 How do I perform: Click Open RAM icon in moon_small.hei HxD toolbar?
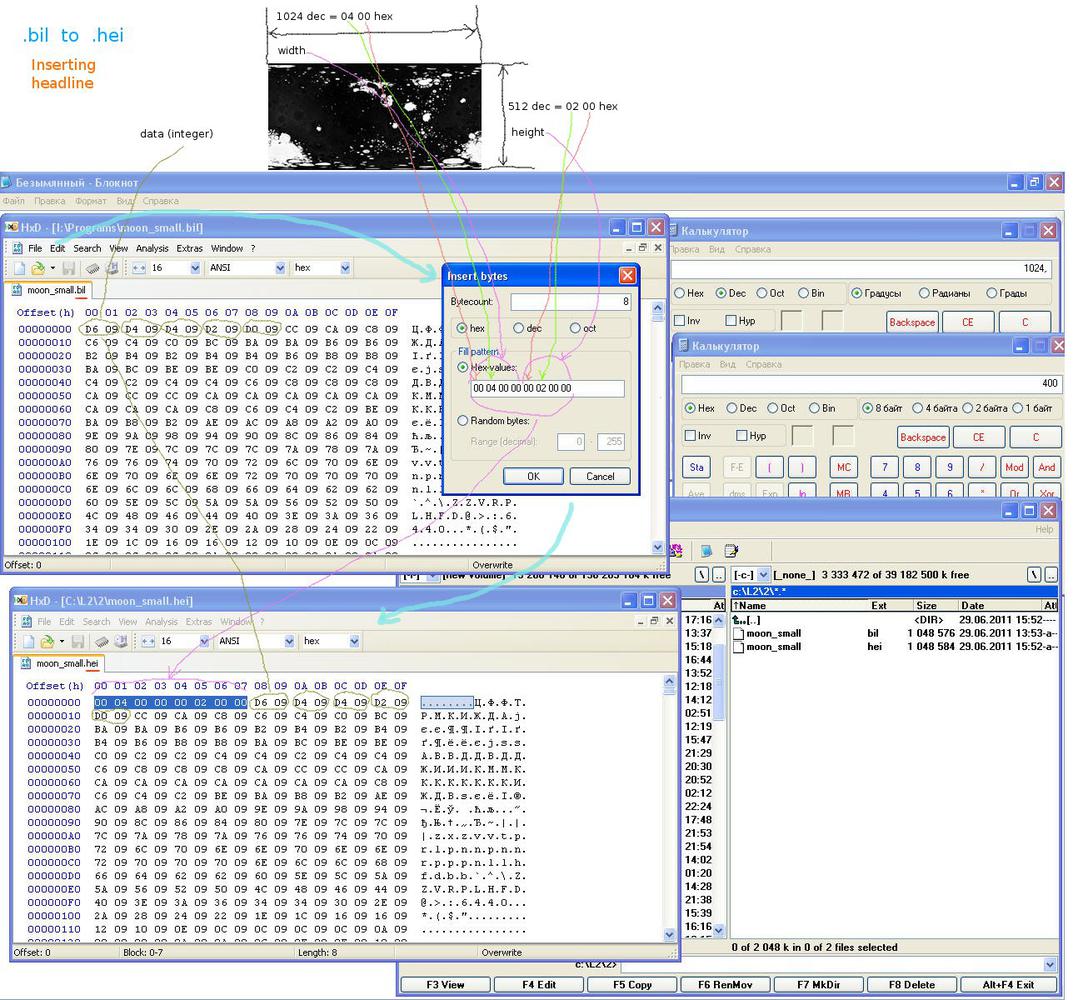(102, 642)
